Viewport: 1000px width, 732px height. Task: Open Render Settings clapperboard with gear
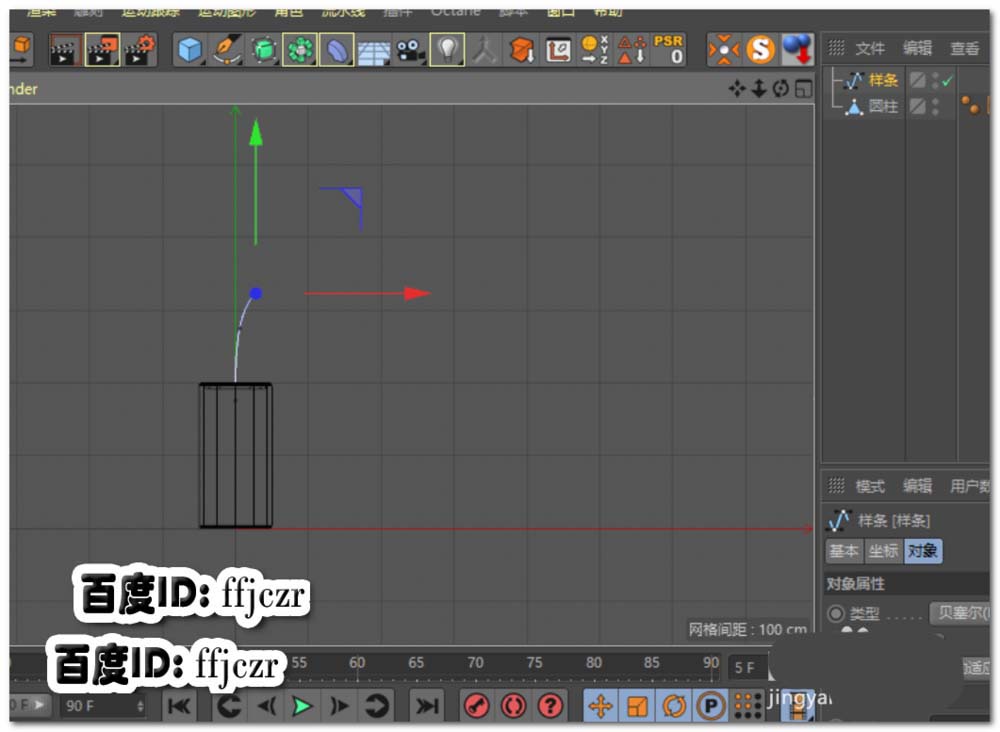(140, 50)
